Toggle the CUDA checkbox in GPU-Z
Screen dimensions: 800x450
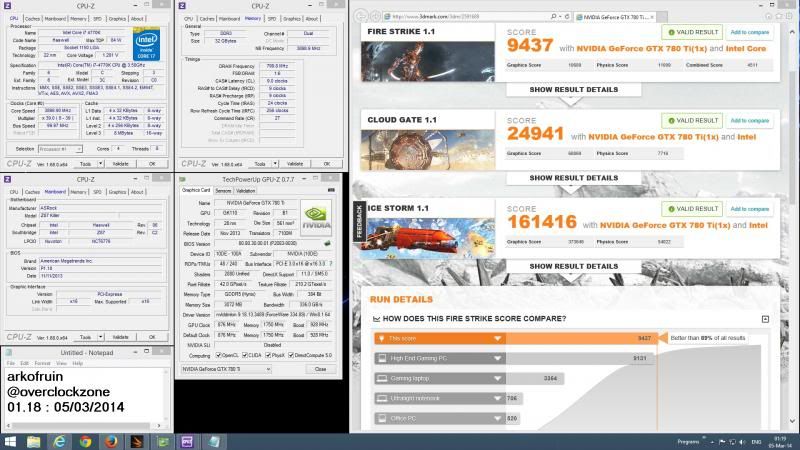(x=247, y=355)
